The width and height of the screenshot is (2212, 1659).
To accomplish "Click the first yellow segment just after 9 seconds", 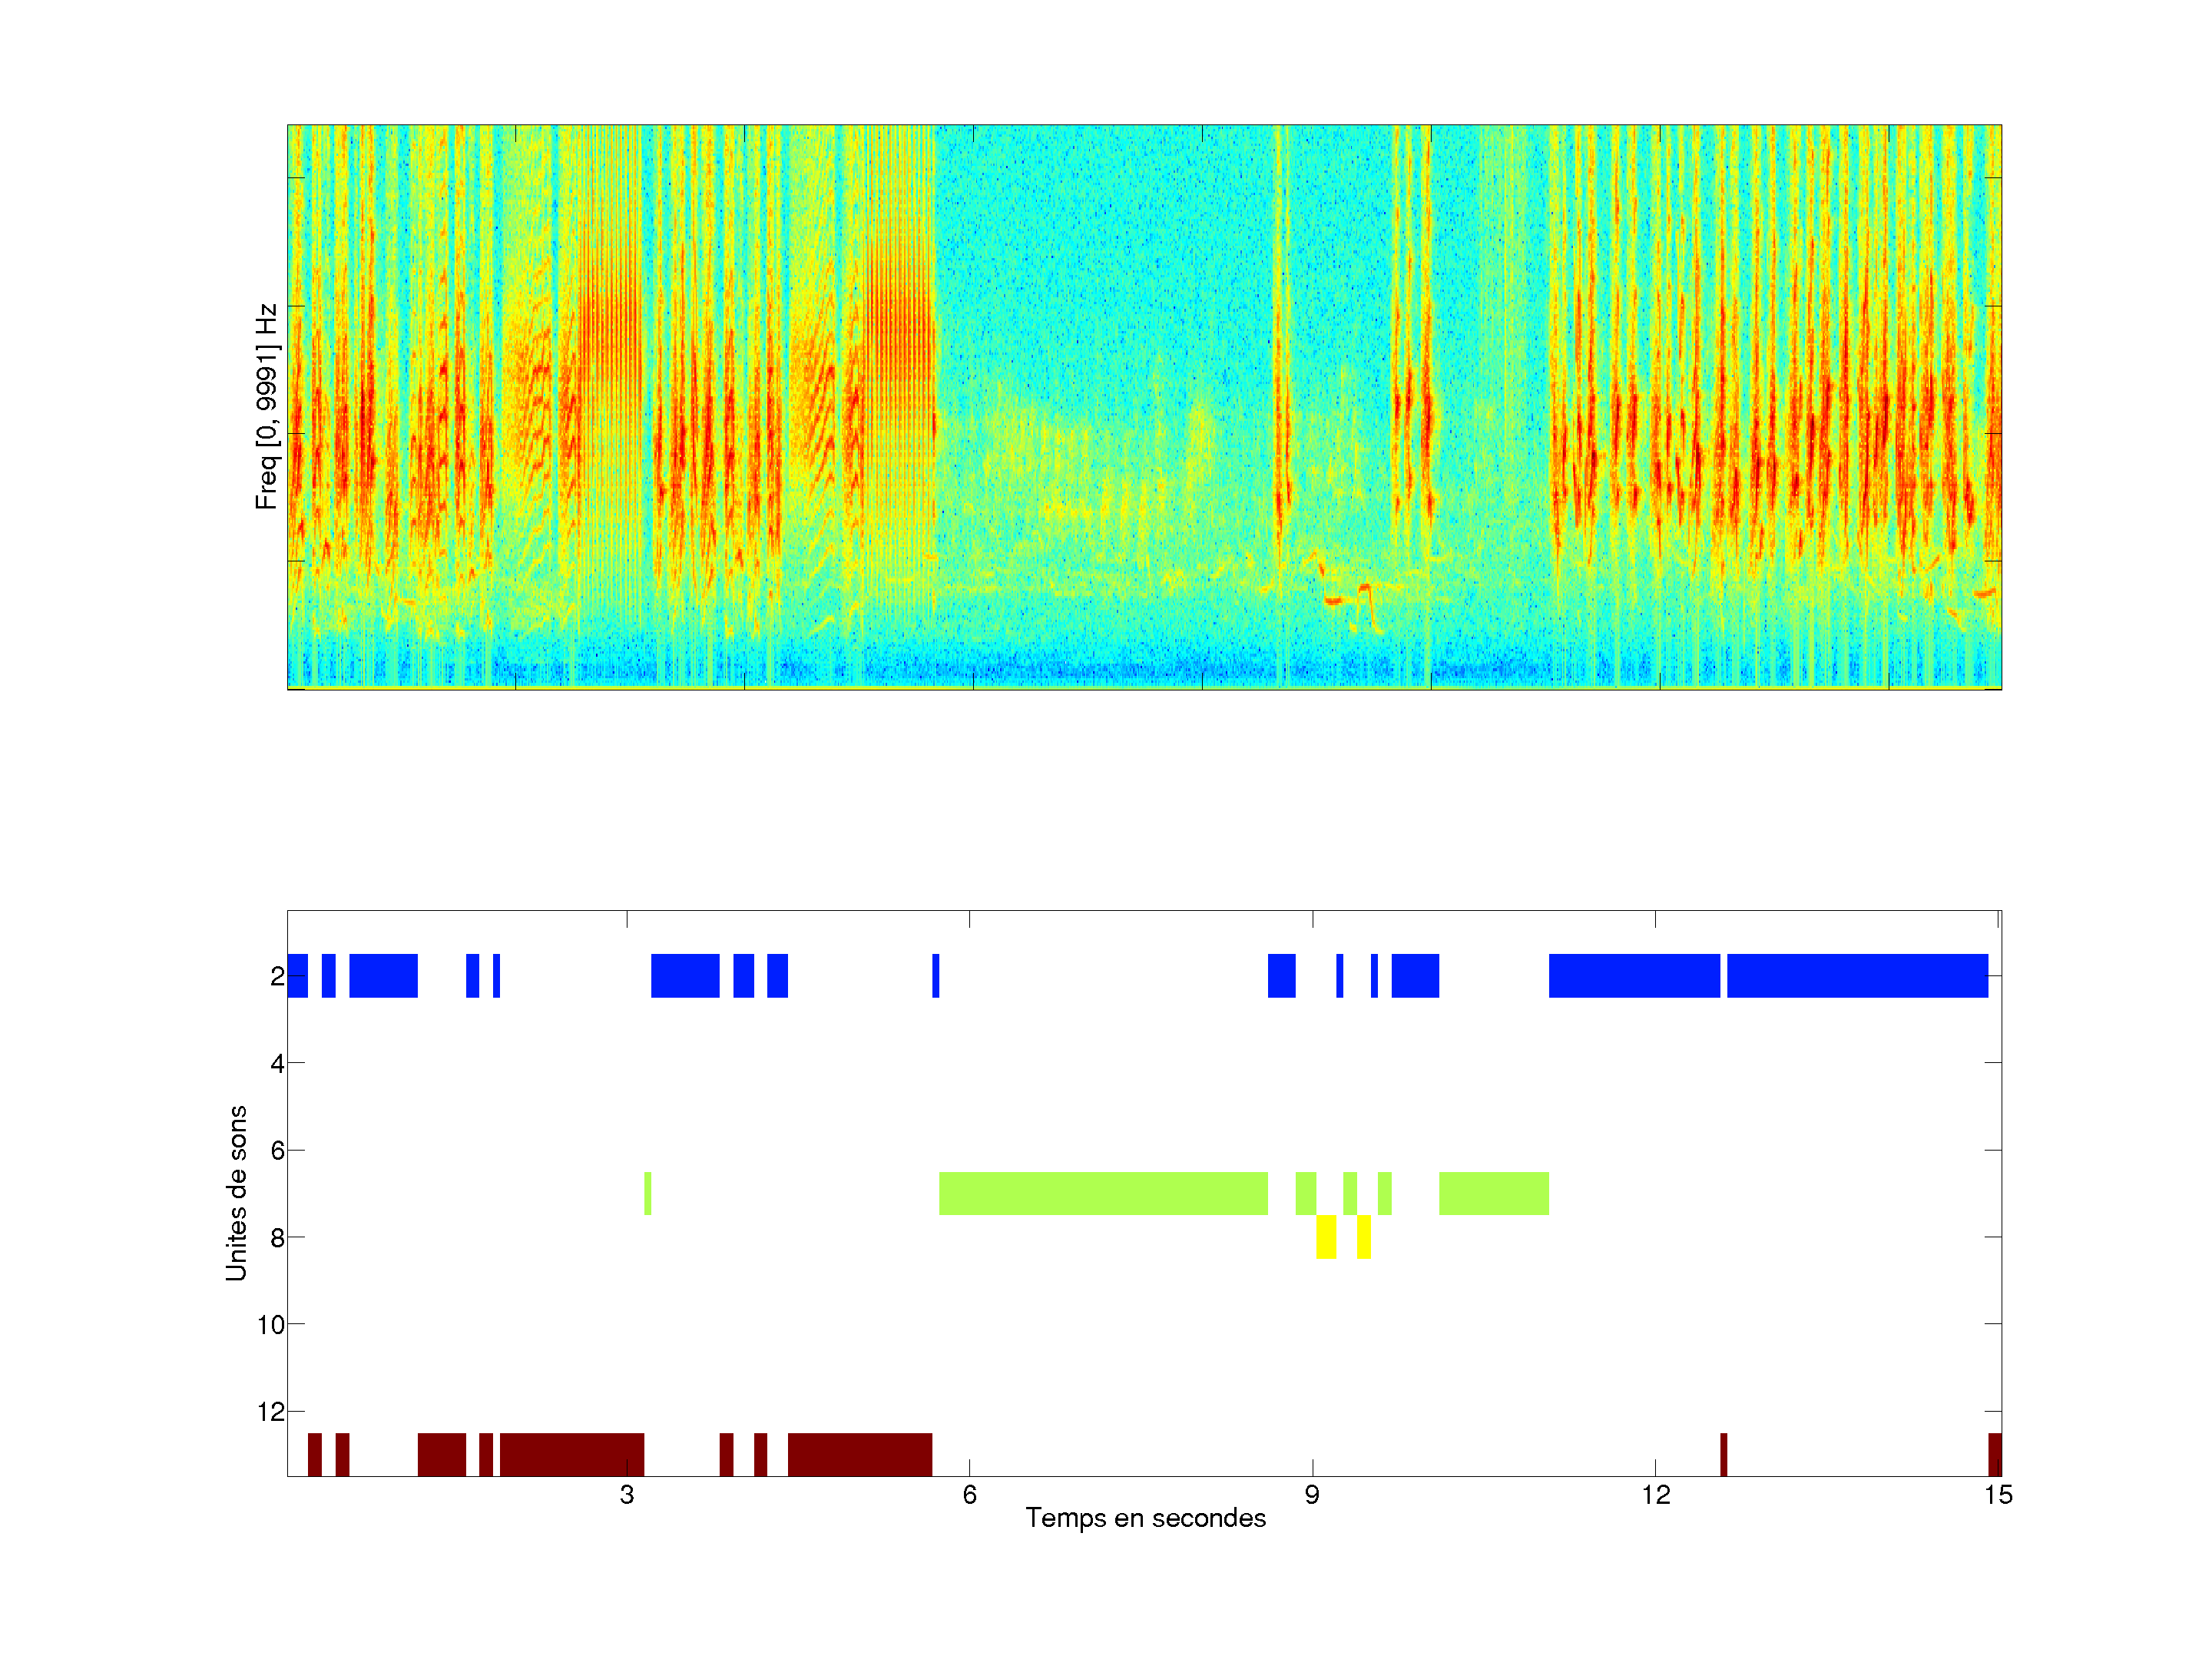I will click(x=1326, y=1237).
